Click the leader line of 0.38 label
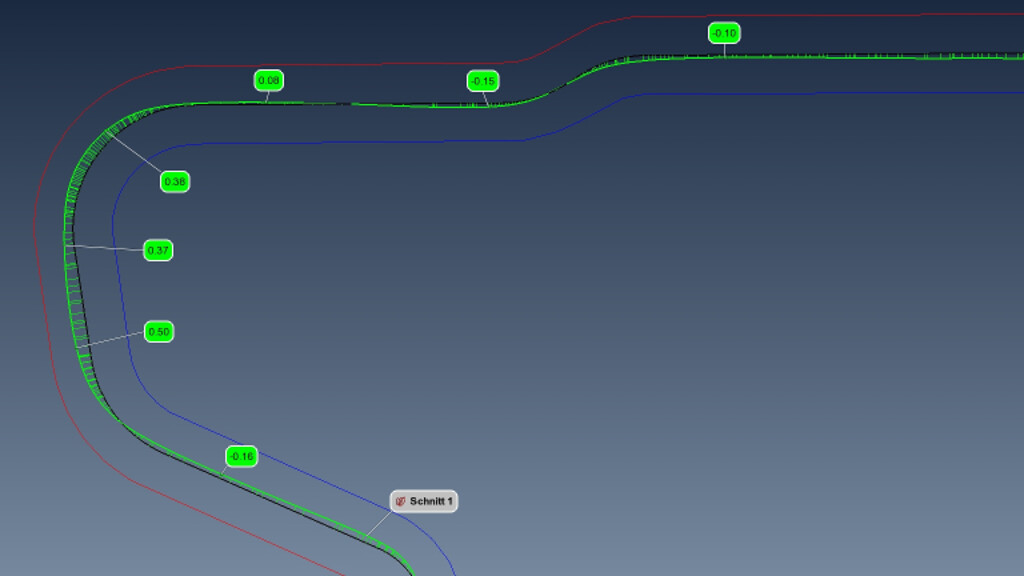The height and width of the screenshot is (576, 1024). click(134, 156)
